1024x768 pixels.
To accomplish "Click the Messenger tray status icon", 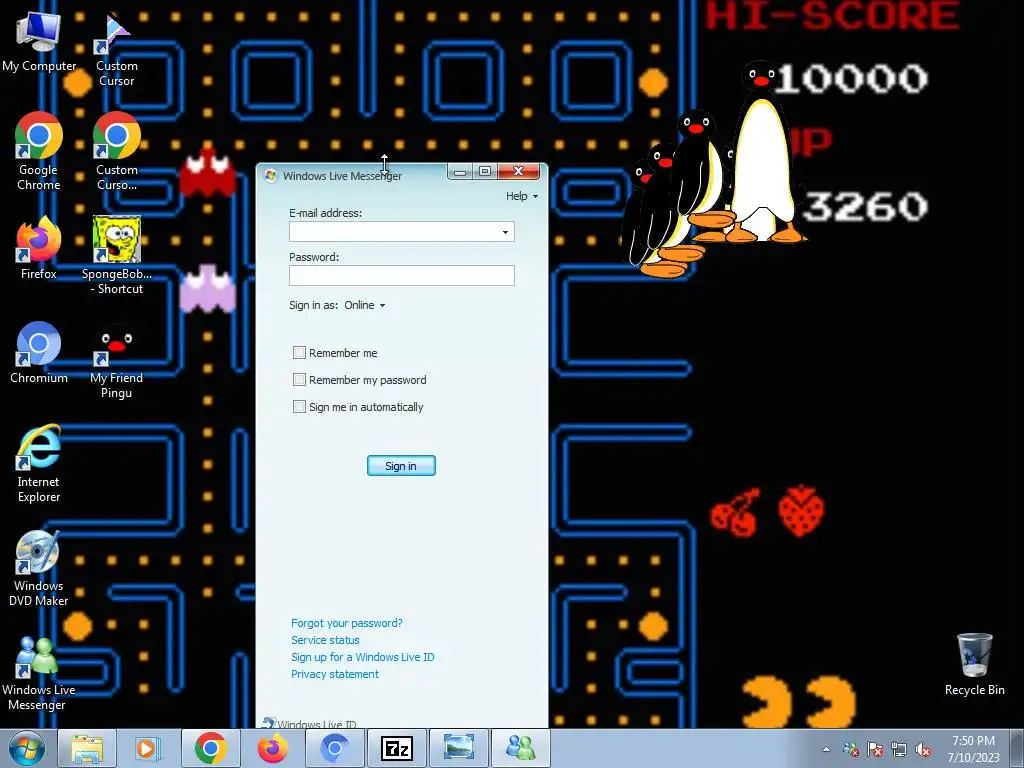I will [851, 749].
